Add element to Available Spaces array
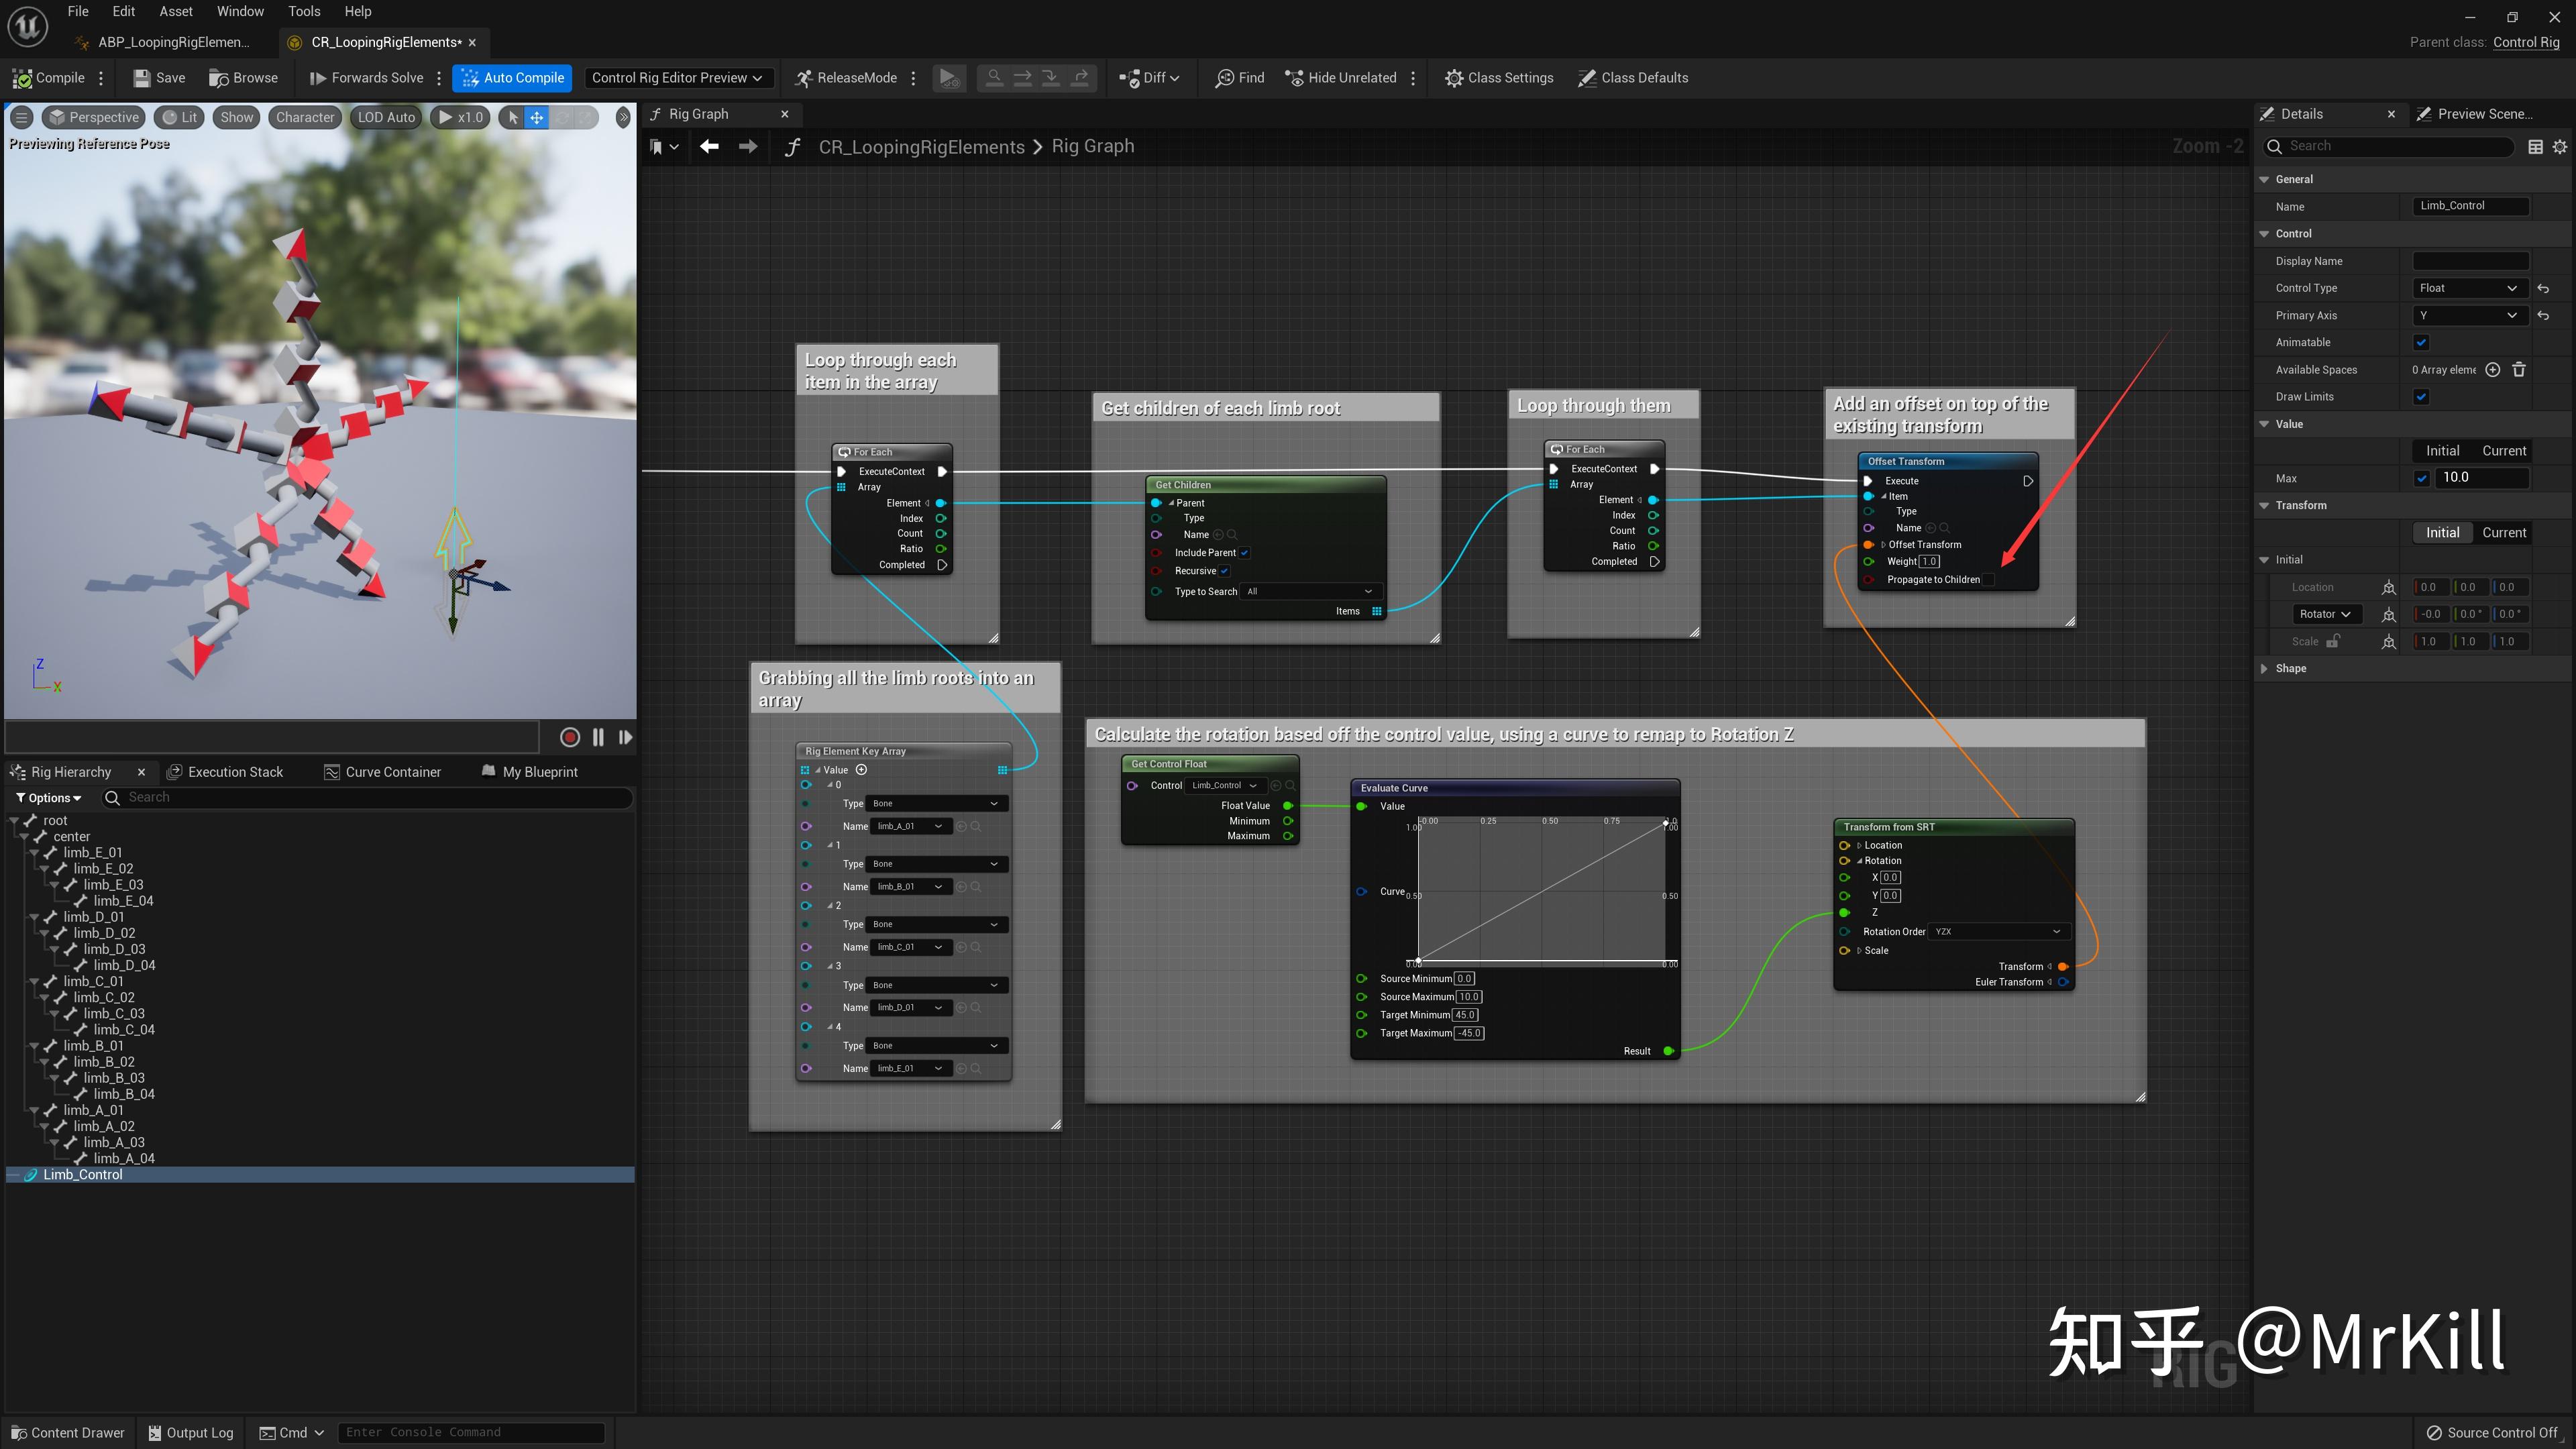Screen dimensions: 2576x1449 (2492, 370)
